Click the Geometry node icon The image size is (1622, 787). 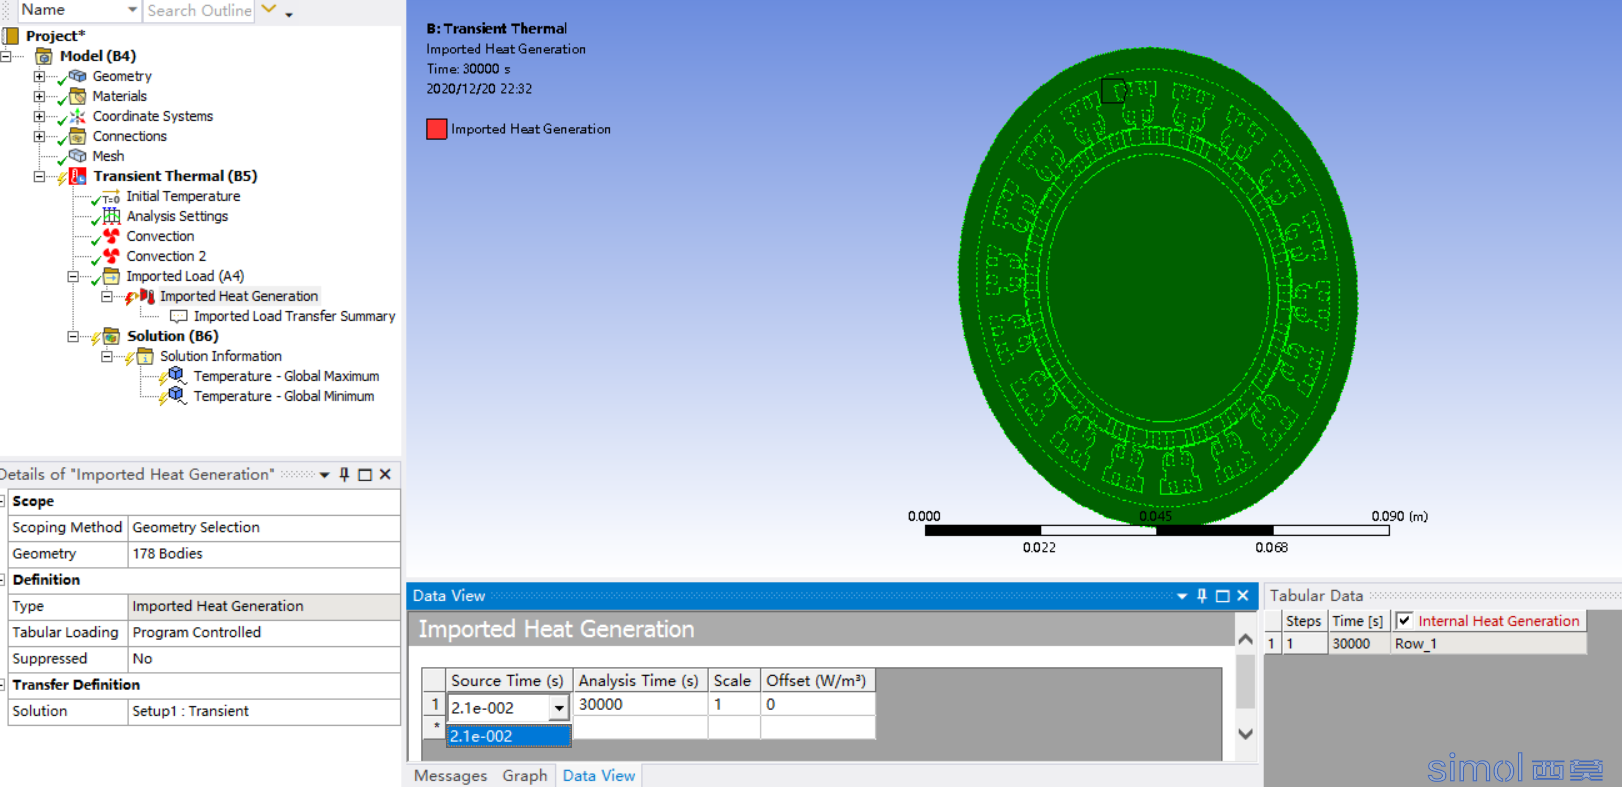coord(77,76)
